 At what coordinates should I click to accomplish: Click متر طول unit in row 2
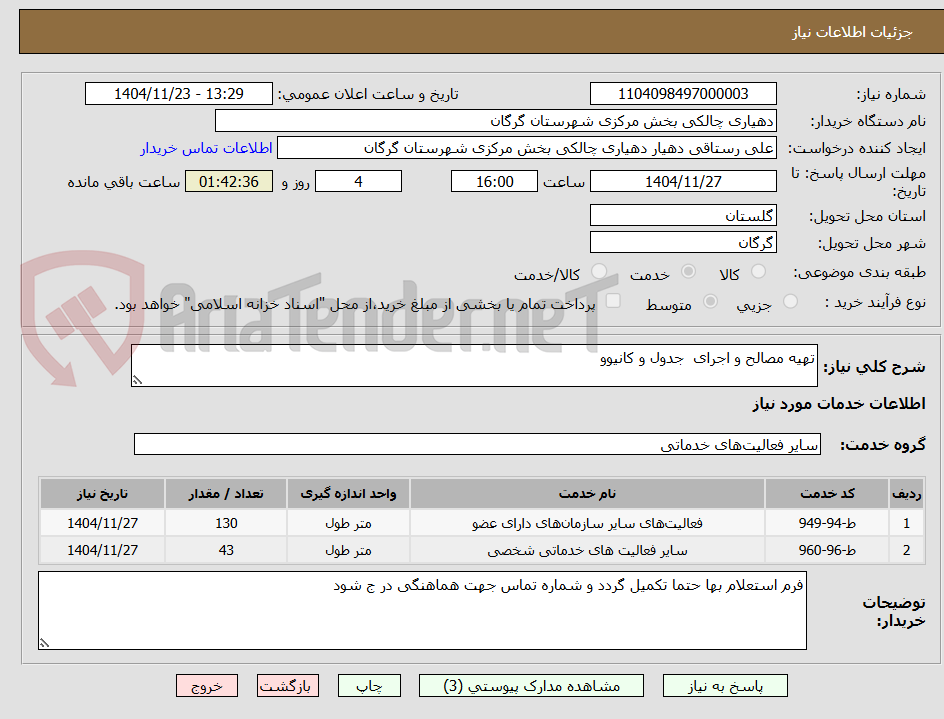(x=349, y=550)
